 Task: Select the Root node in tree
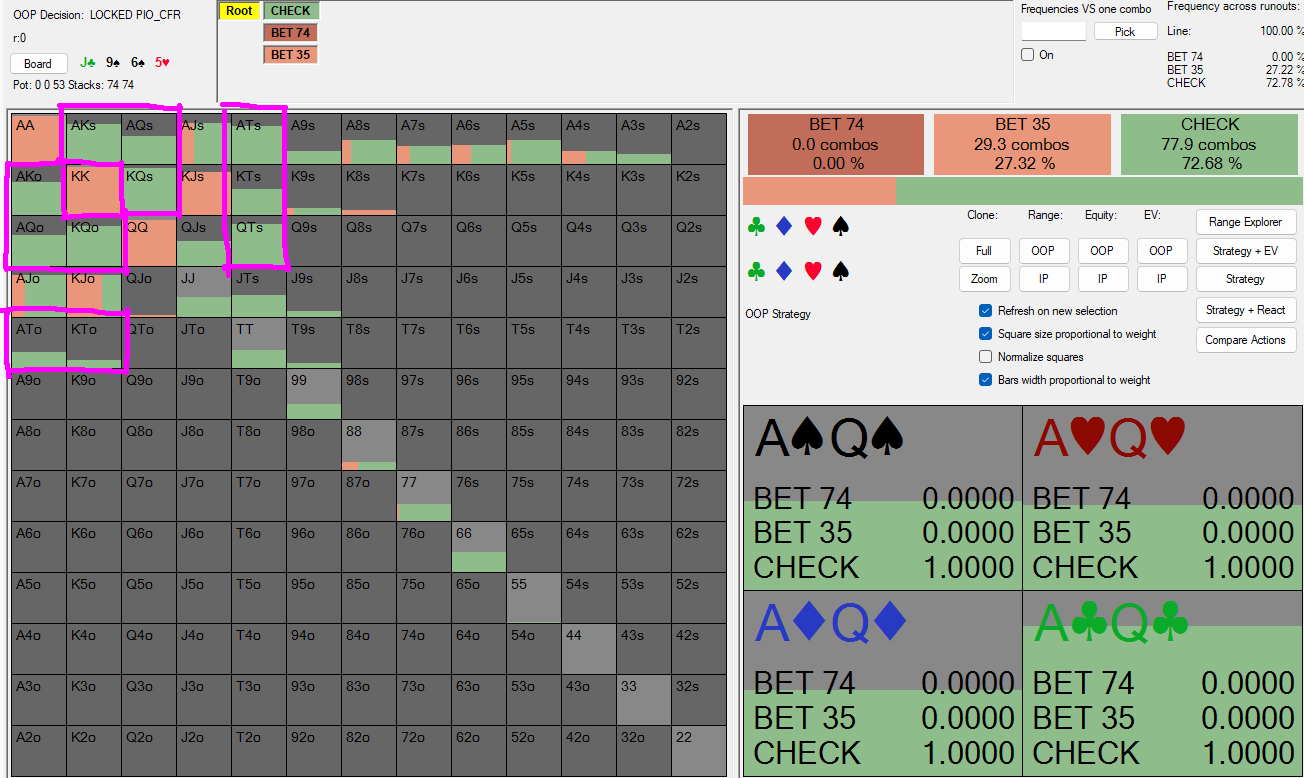(239, 11)
